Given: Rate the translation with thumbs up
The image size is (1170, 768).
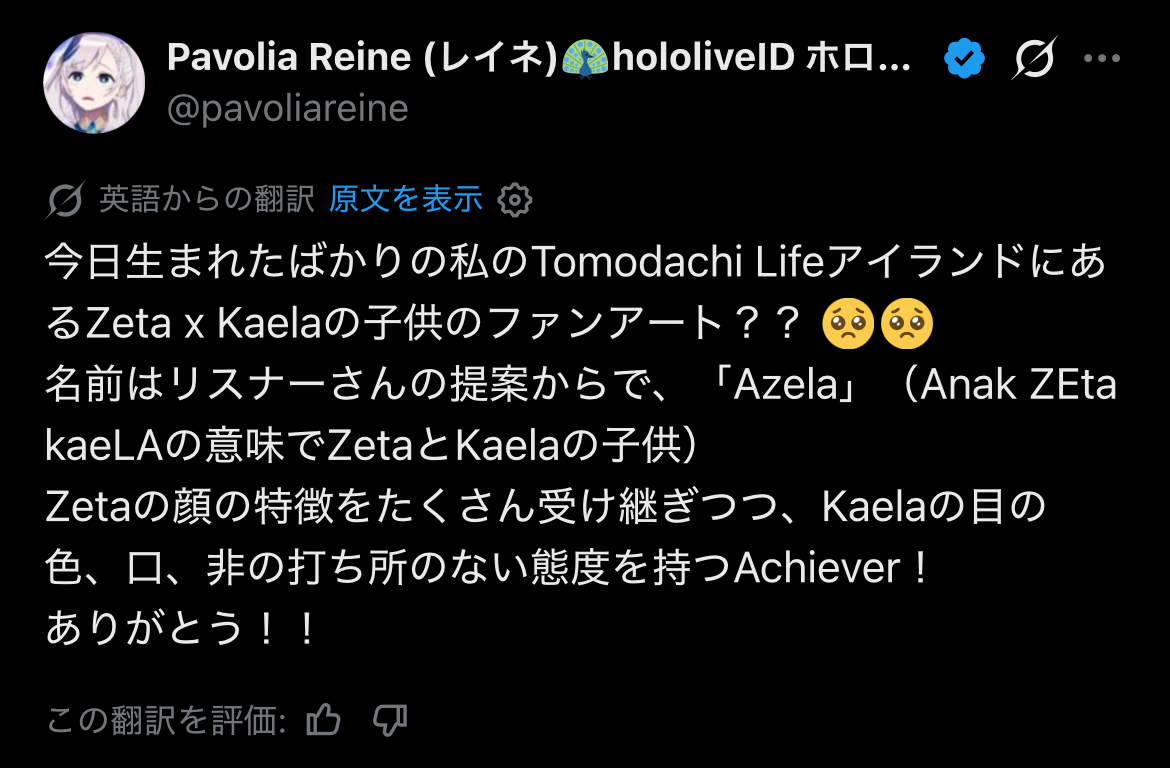Looking at the screenshot, I should point(324,719).
